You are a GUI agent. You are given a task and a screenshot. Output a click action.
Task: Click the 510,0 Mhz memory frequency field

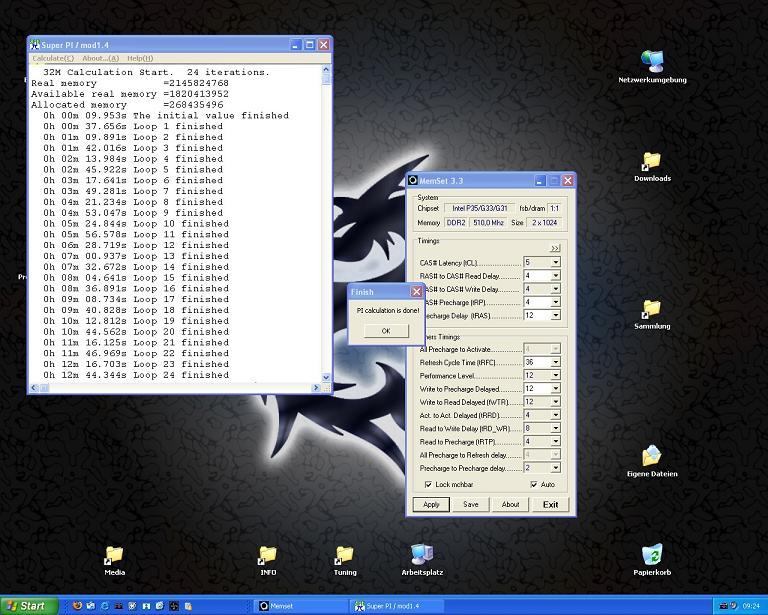point(488,222)
